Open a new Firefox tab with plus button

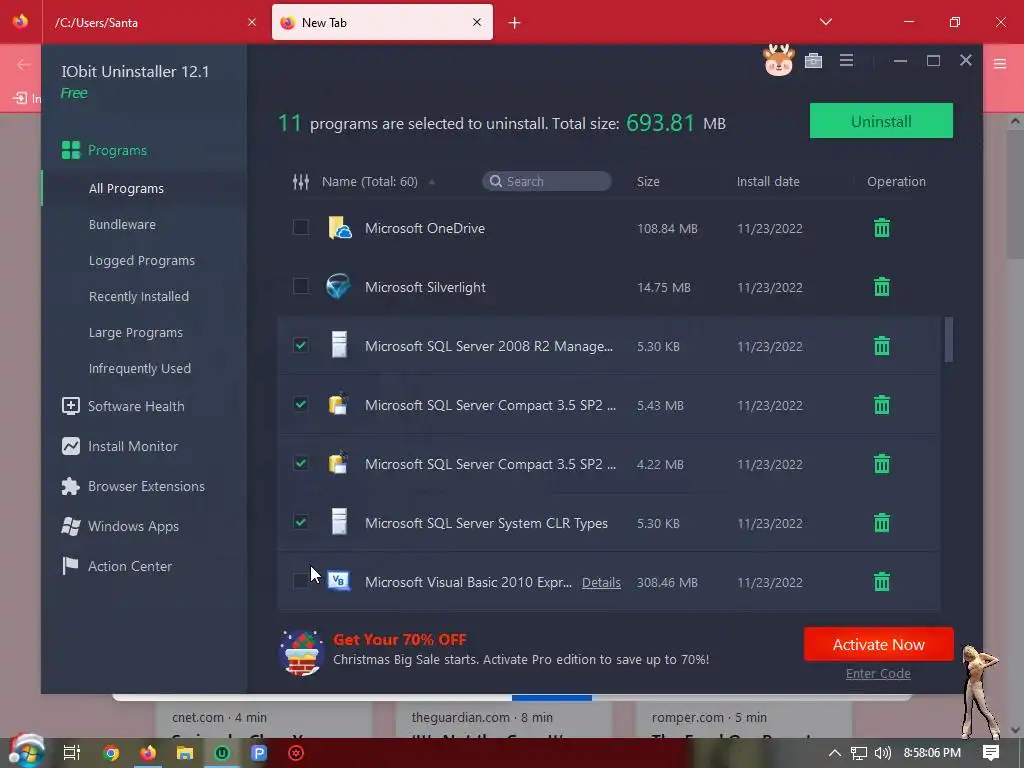[515, 23]
